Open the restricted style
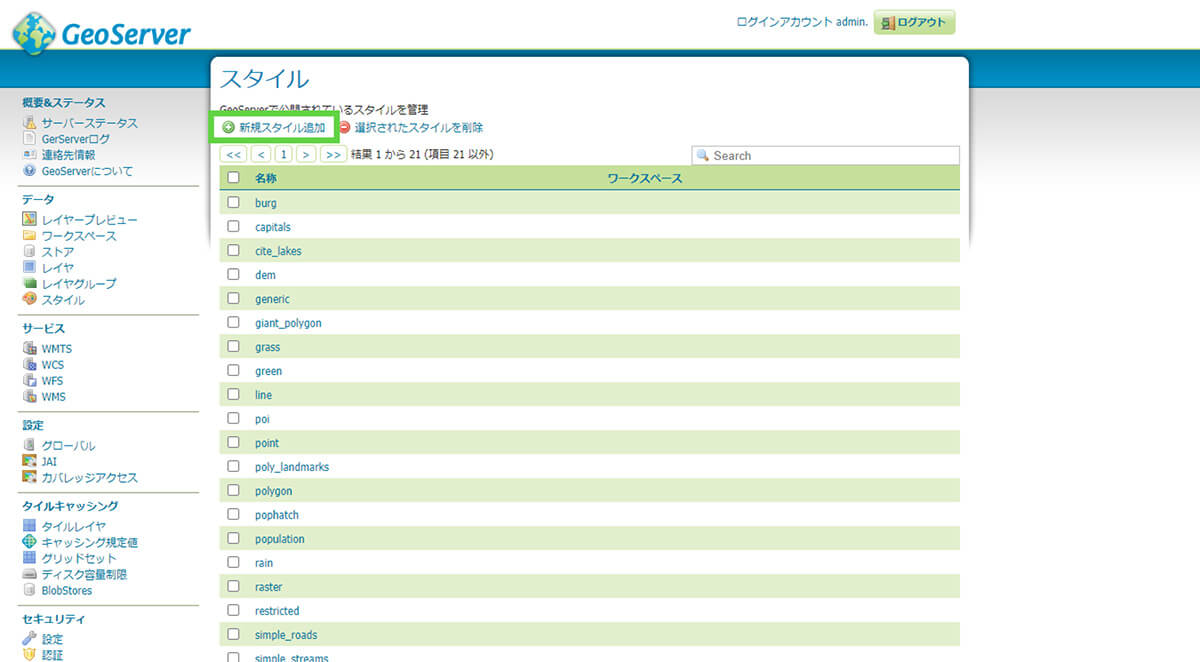 (x=277, y=611)
